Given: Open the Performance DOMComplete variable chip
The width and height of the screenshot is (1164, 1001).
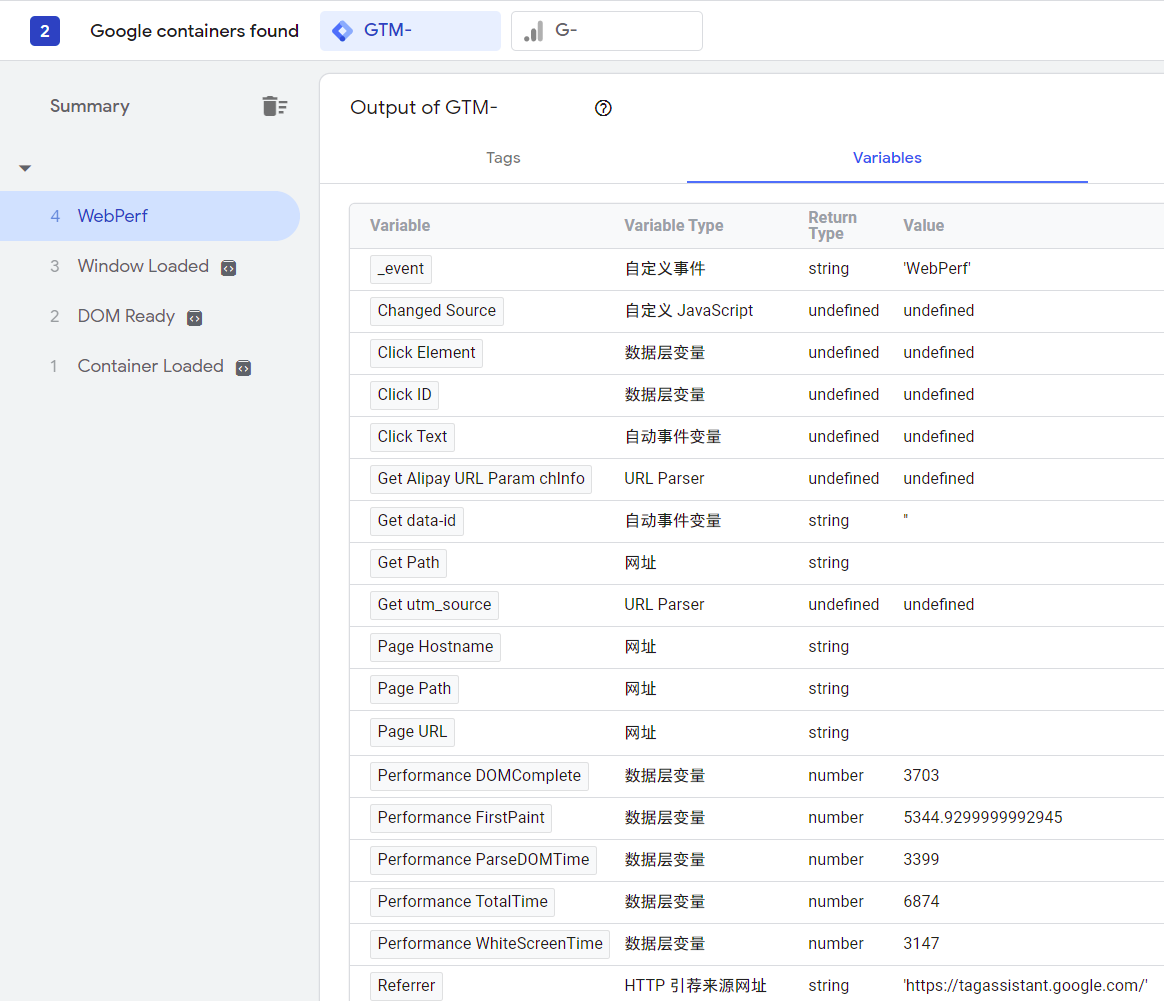Looking at the screenshot, I should (480, 776).
